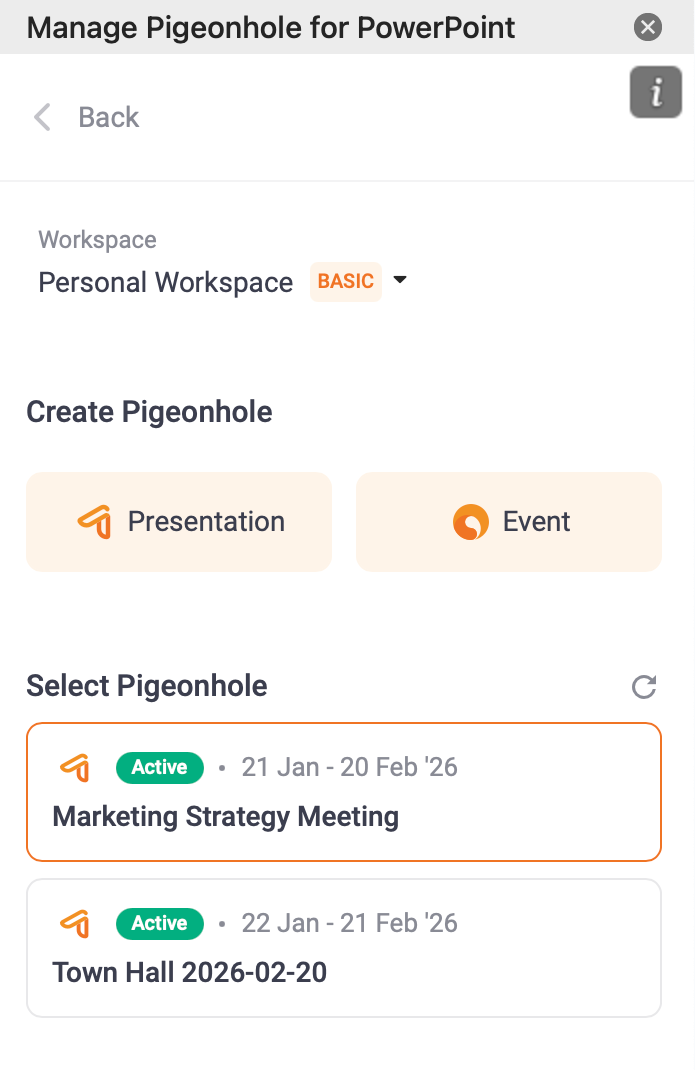
Task: Refresh the Select Pigeonhole list
Action: (644, 687)
